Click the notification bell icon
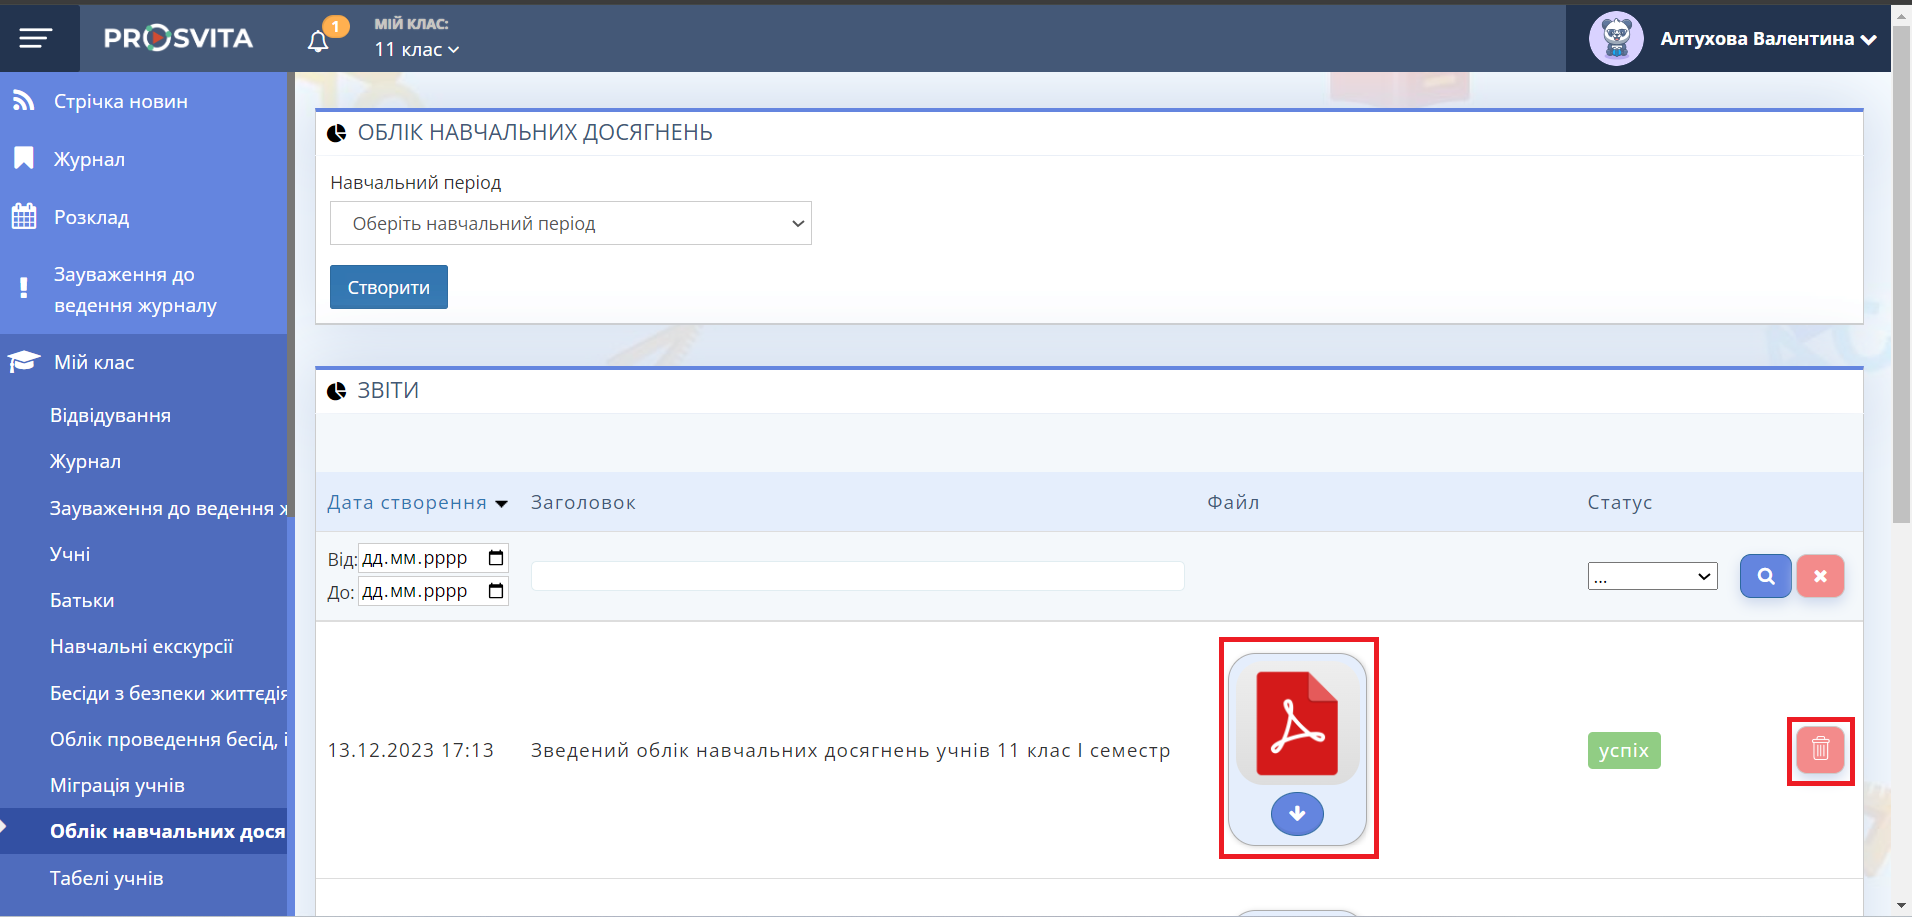This screenshot has width=1912, height=917. point(318,41)
